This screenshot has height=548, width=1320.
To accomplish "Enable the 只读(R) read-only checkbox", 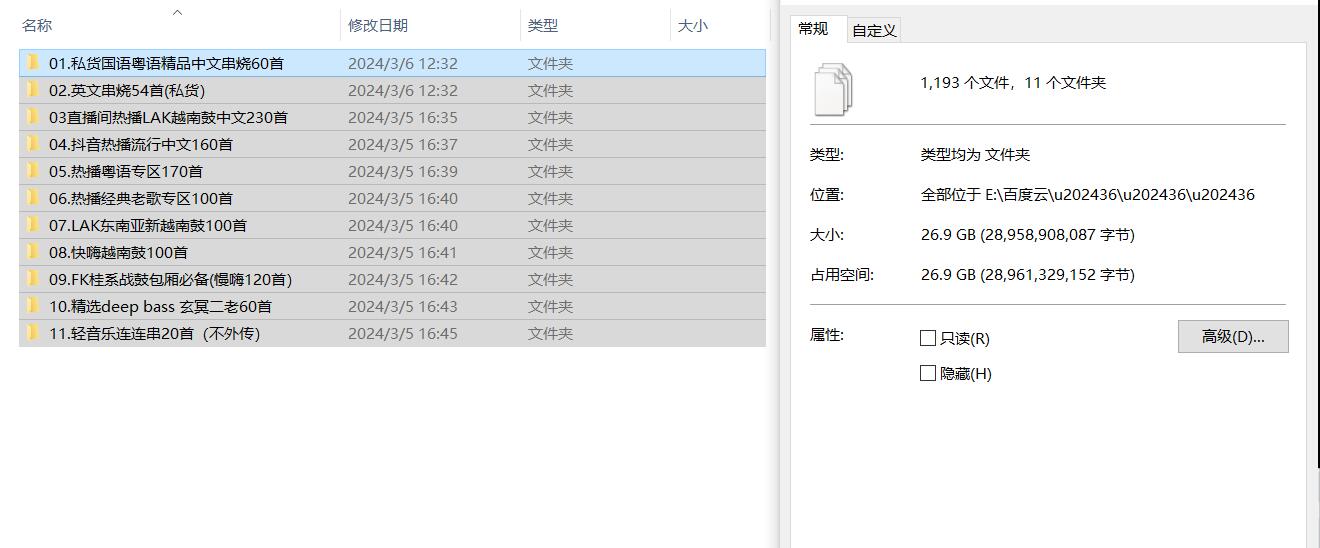I will (928, 338).
